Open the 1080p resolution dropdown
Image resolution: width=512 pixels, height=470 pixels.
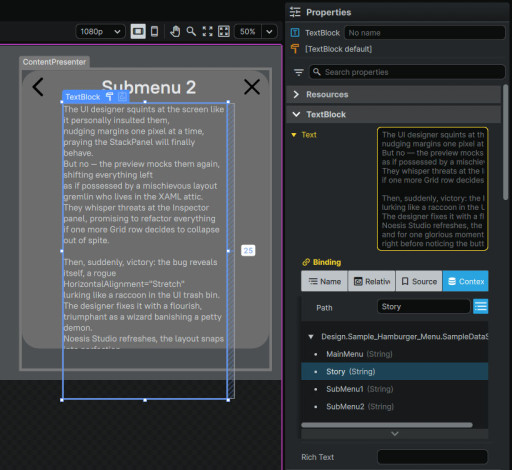click(x=100, y=32)
